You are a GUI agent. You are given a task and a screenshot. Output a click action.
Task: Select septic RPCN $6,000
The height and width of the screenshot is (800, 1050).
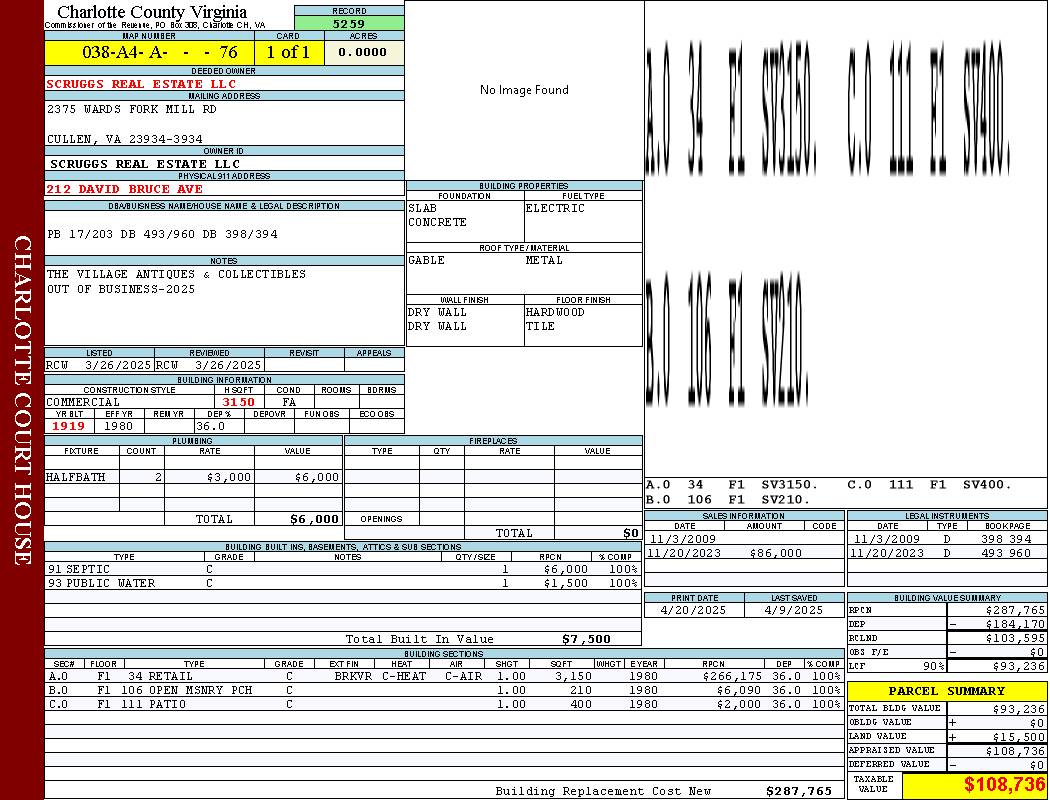tap(566, 570)
